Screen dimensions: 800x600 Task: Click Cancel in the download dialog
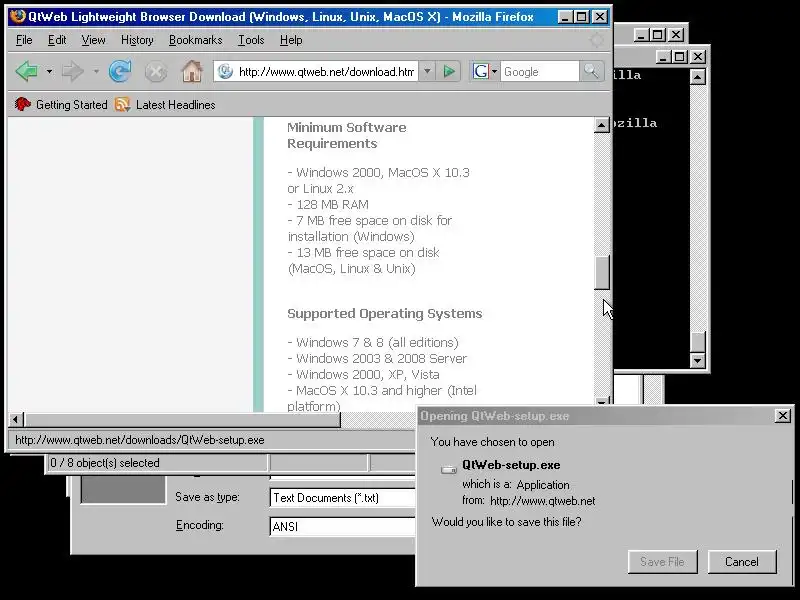(742, 562)
